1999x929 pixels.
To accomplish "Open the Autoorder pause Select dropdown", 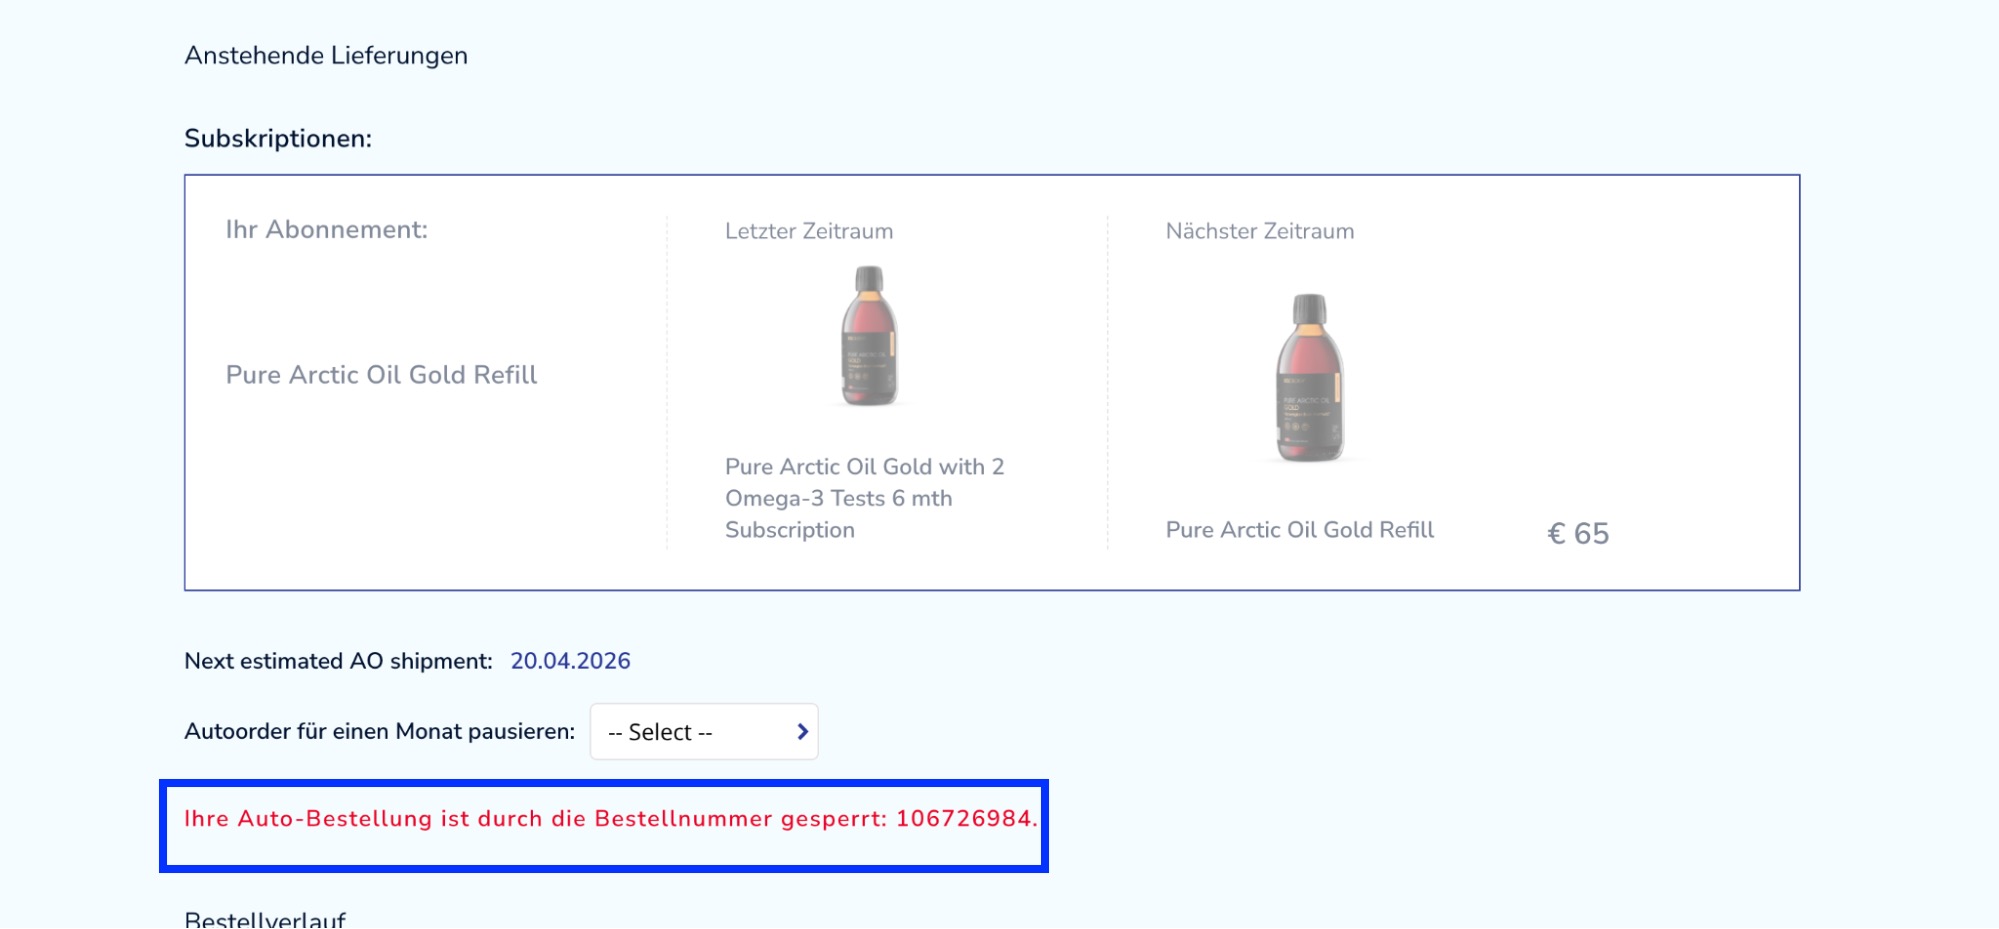I will point(704,732).
